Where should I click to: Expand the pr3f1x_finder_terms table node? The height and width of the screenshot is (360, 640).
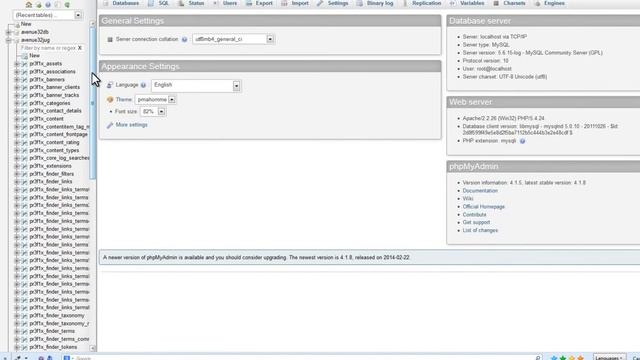[x=17, y=331]
